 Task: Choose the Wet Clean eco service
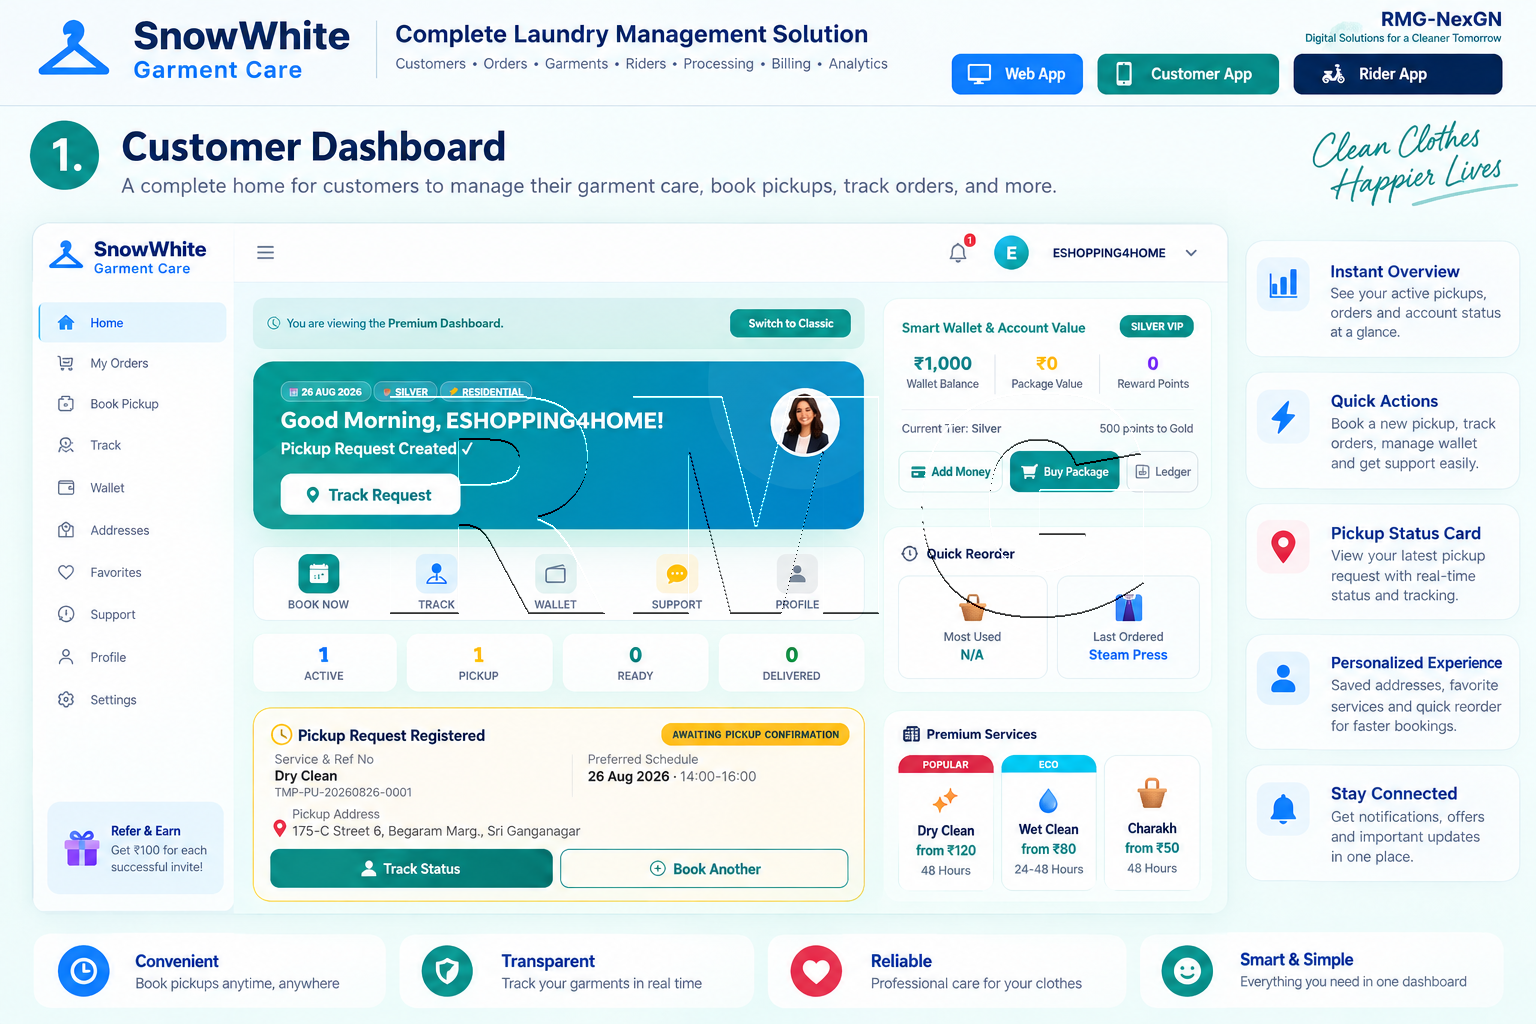(1049, 822)
